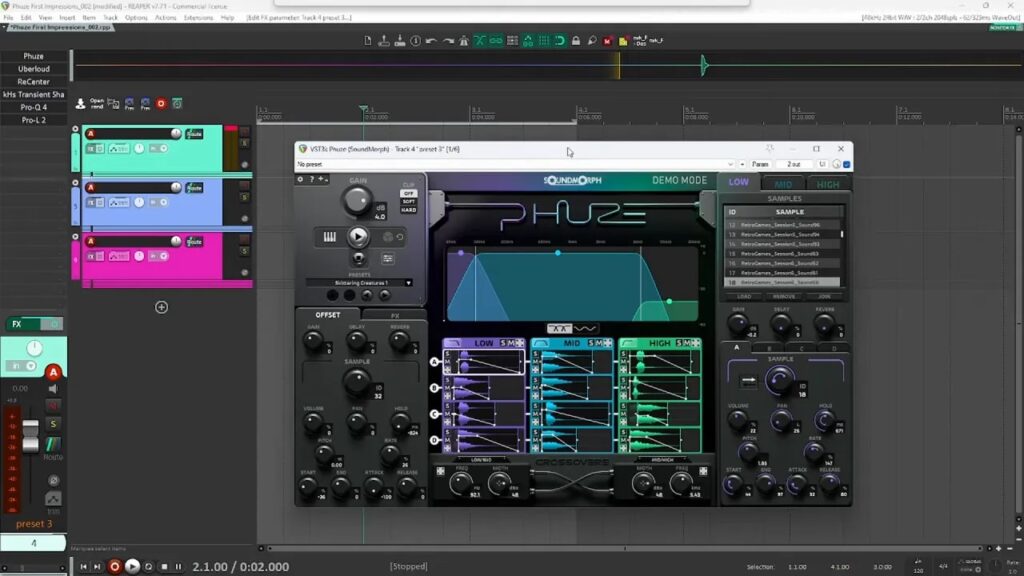This screenshot has height=576, width=1024.
Task: Randomize the HIGH band with dice icon
Action: click(696, 343)
